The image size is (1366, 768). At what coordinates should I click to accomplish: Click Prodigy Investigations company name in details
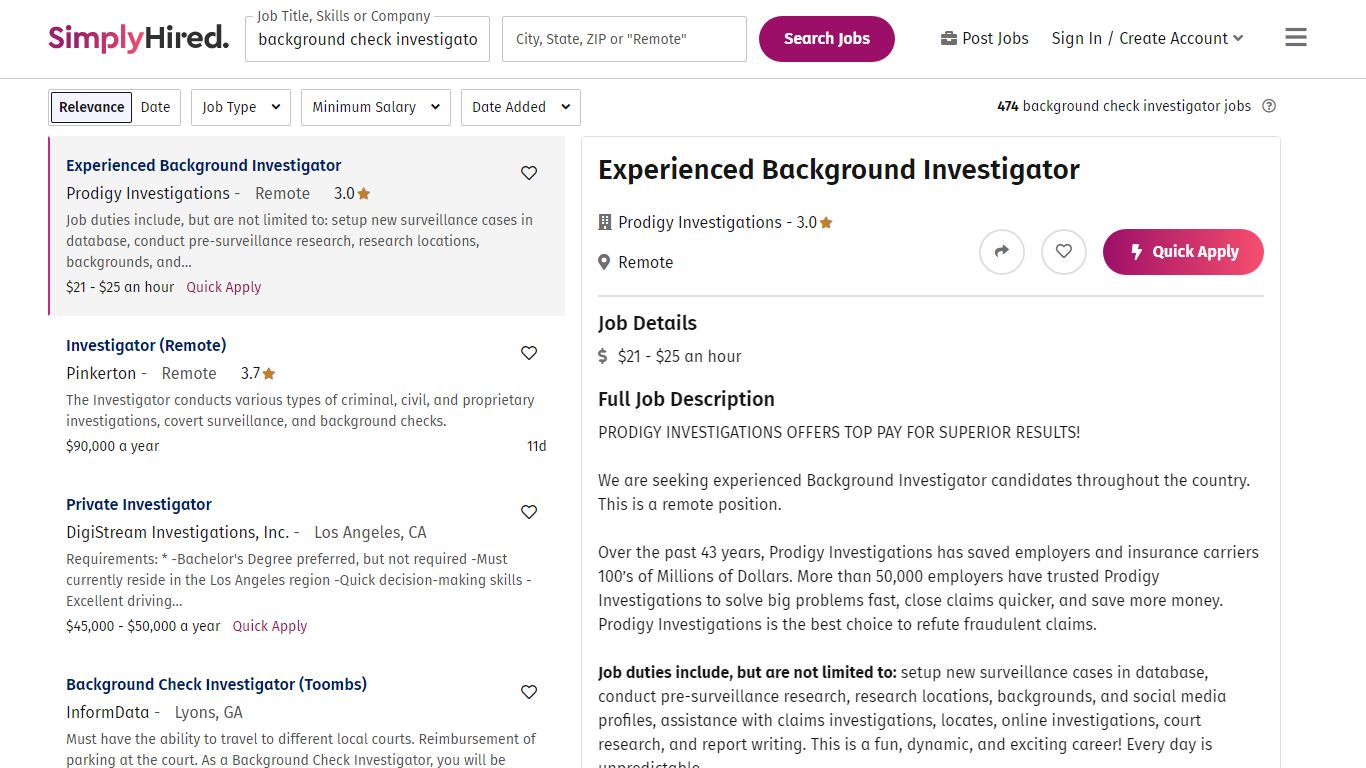point(700,222)
